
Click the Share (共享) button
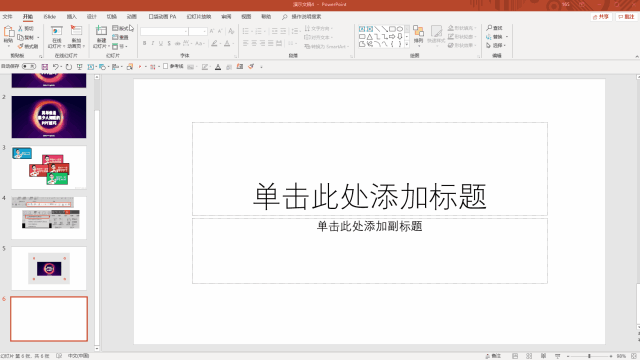click(x=601, y=17)
